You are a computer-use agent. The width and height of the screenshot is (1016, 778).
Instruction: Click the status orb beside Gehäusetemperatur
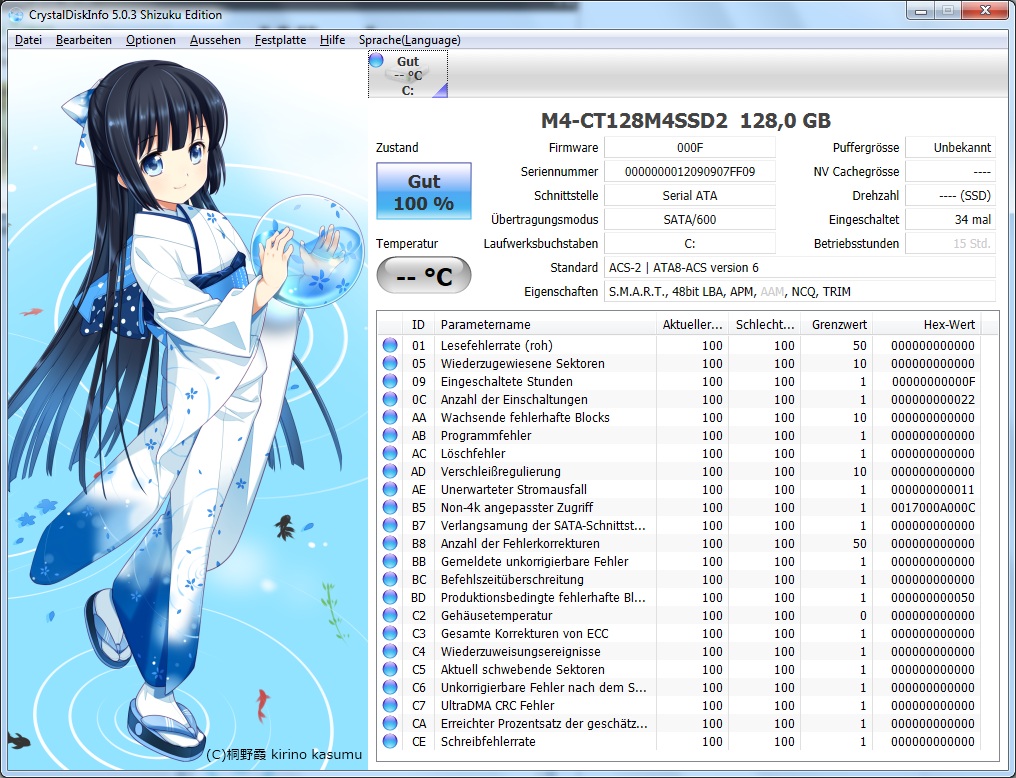390,616
